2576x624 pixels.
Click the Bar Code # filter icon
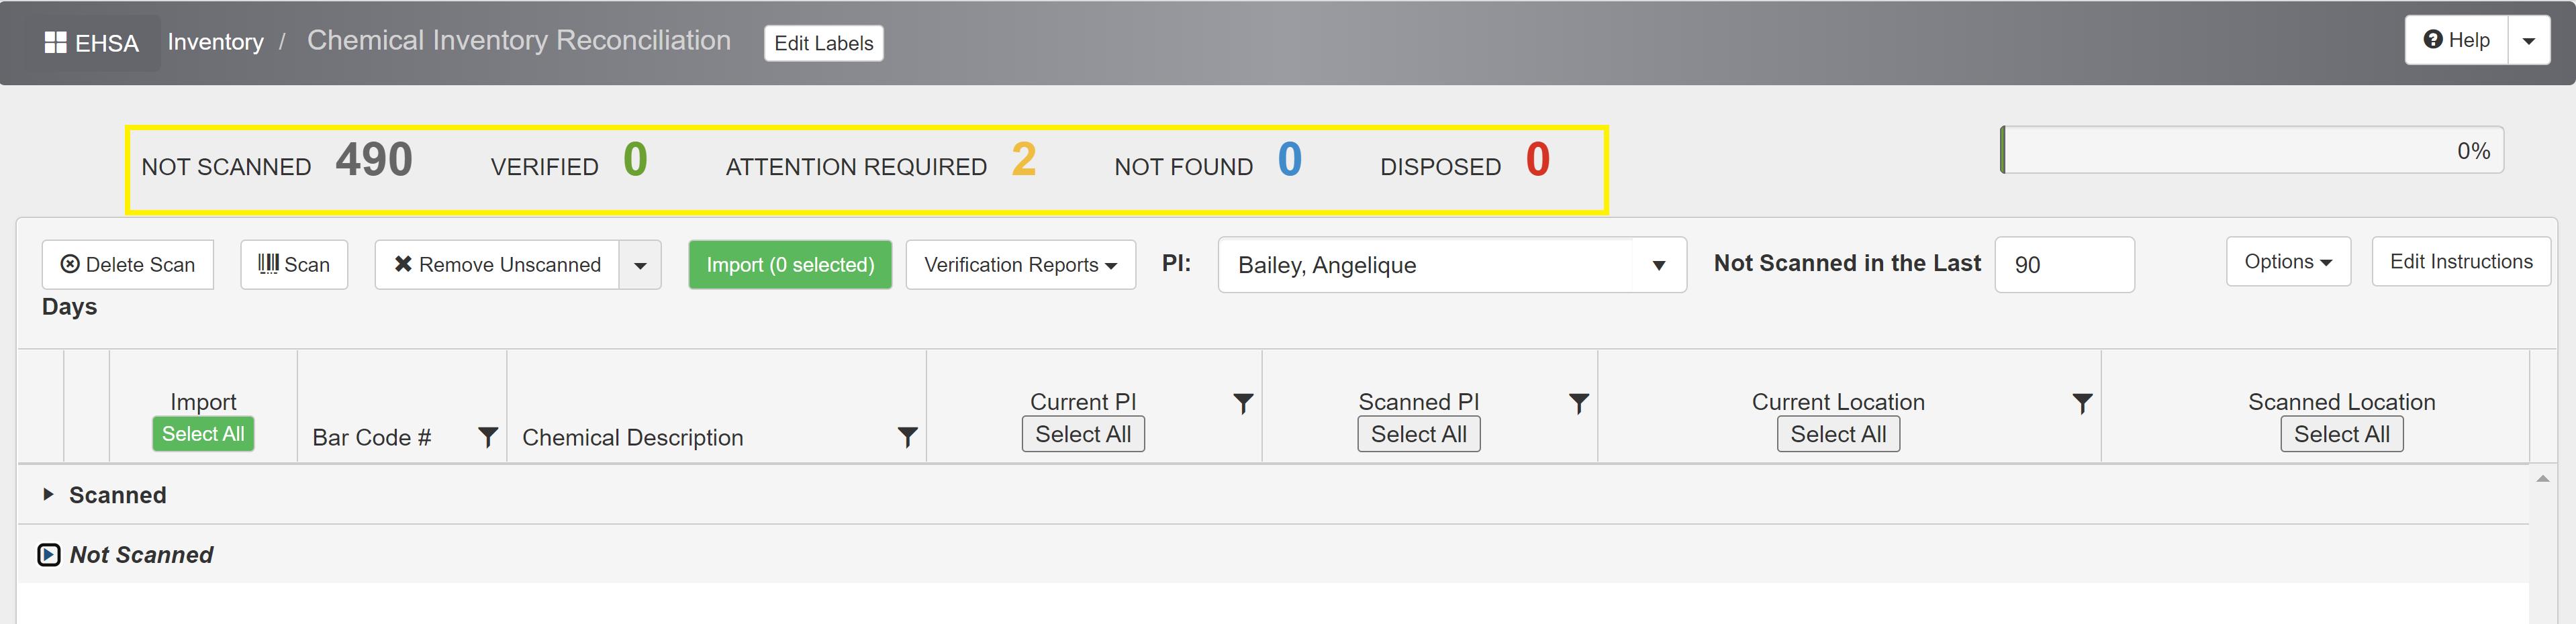tap(487, 438)
